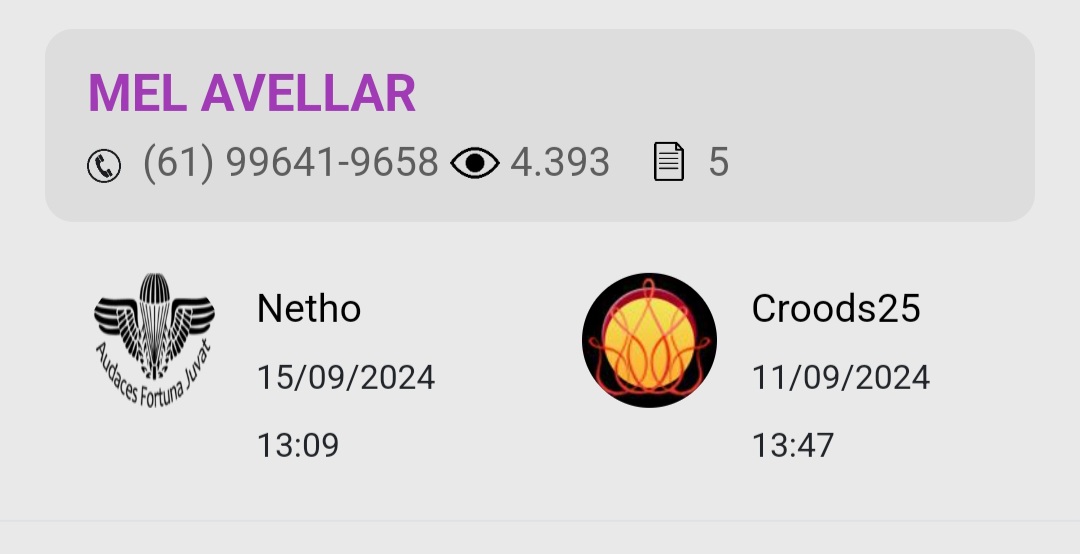Viewport: 1080px width, 554px height.
Task: Open Netho's winged parachute avatar
Action: tap(154, 340)
